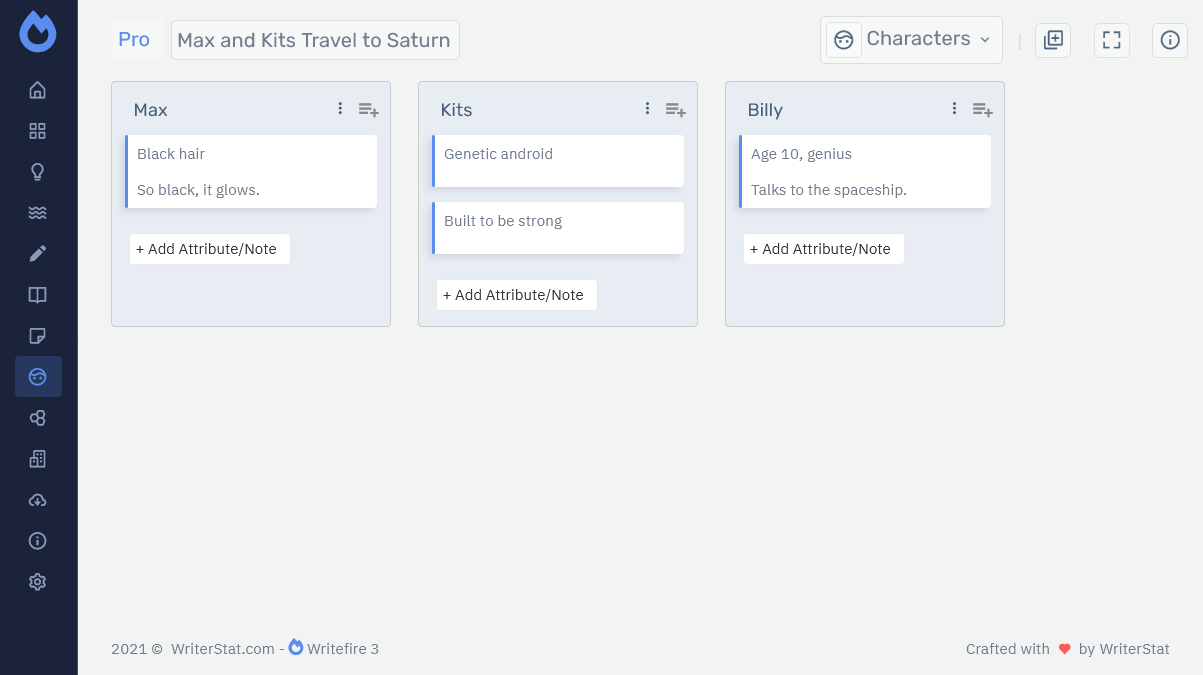
Task: Open the Max card three-dot menu
Action: point(340,109)
